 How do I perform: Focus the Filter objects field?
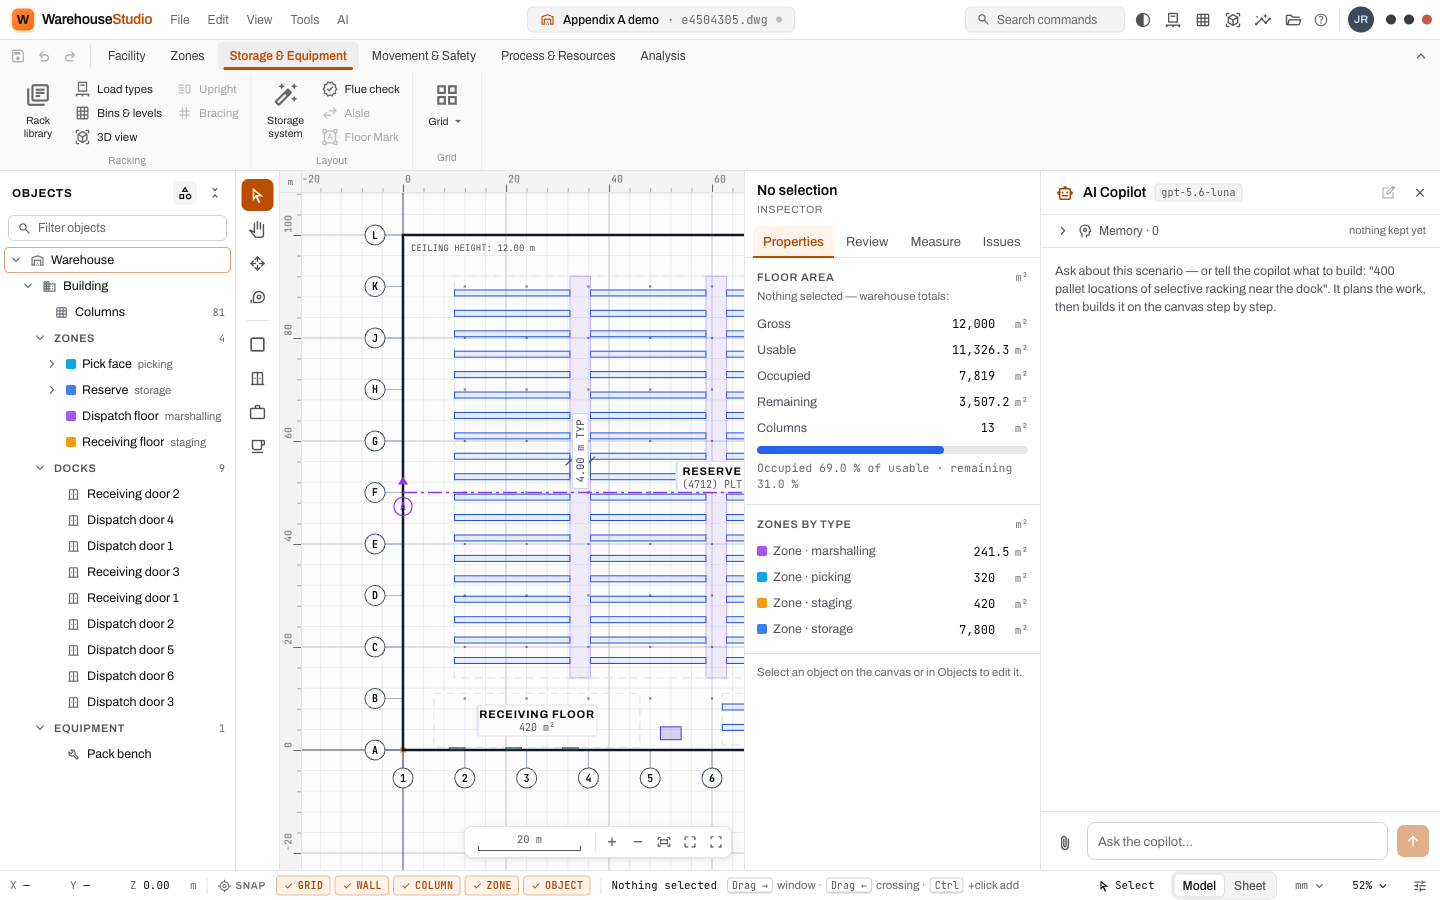coord(118,228)
